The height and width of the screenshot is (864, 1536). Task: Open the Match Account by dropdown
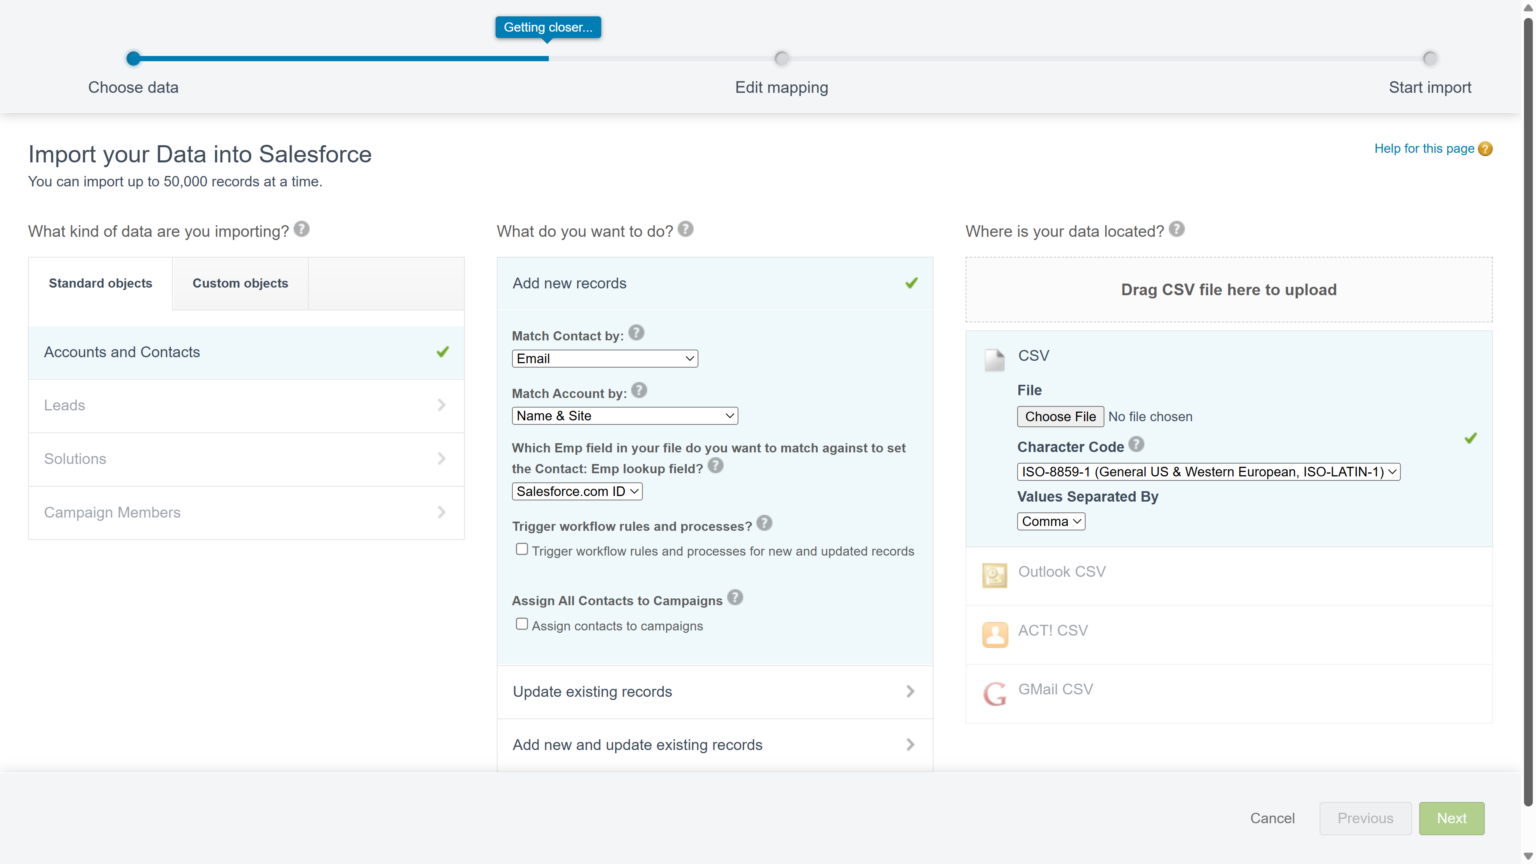click(624, 415)
